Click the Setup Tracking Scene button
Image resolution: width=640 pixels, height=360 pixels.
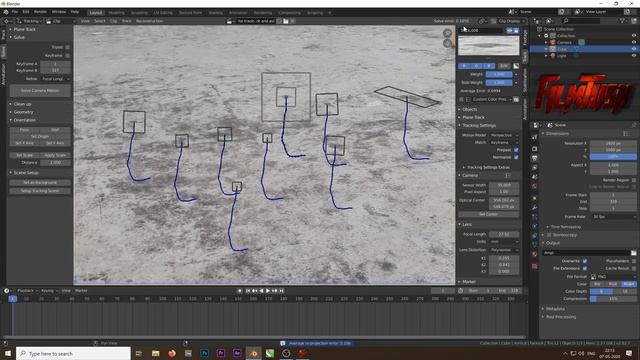click(40, 191)
